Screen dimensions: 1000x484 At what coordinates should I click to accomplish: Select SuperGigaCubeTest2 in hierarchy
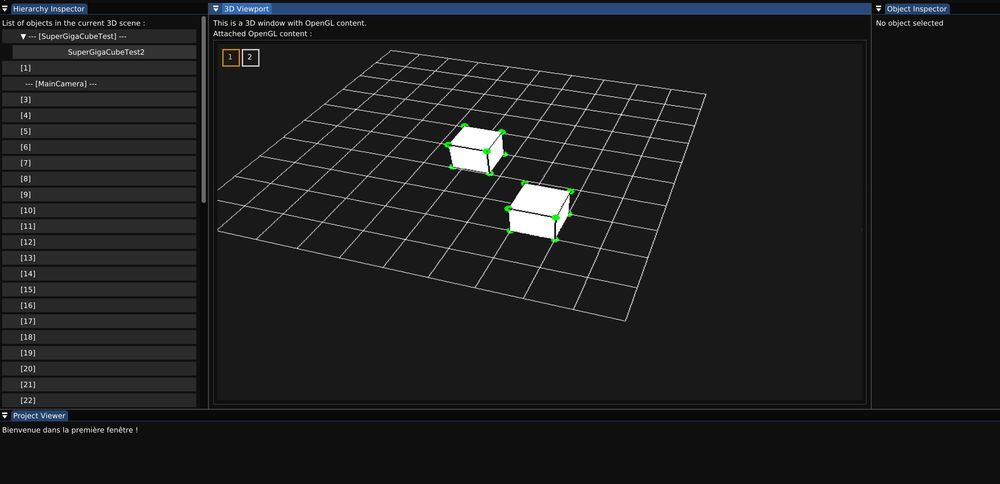105,52
